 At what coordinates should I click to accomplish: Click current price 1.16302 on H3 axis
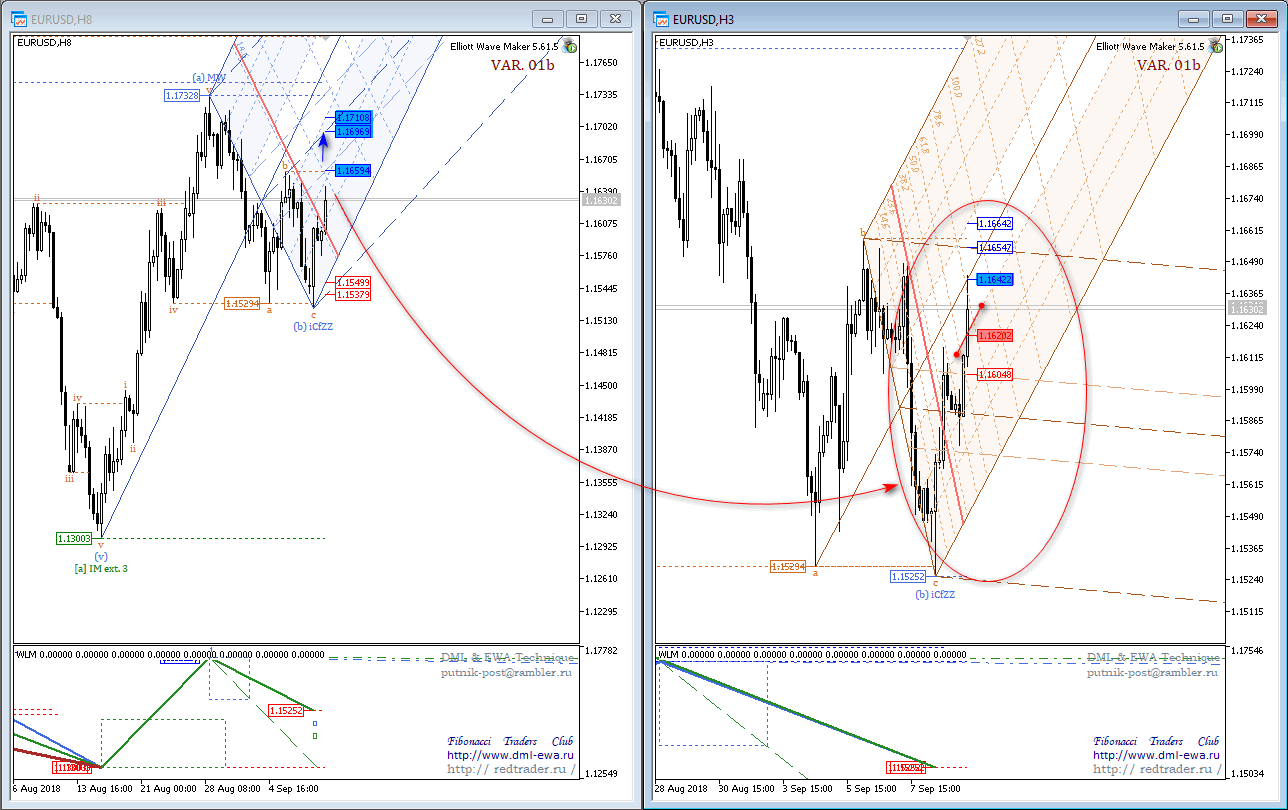(1248, 309)
